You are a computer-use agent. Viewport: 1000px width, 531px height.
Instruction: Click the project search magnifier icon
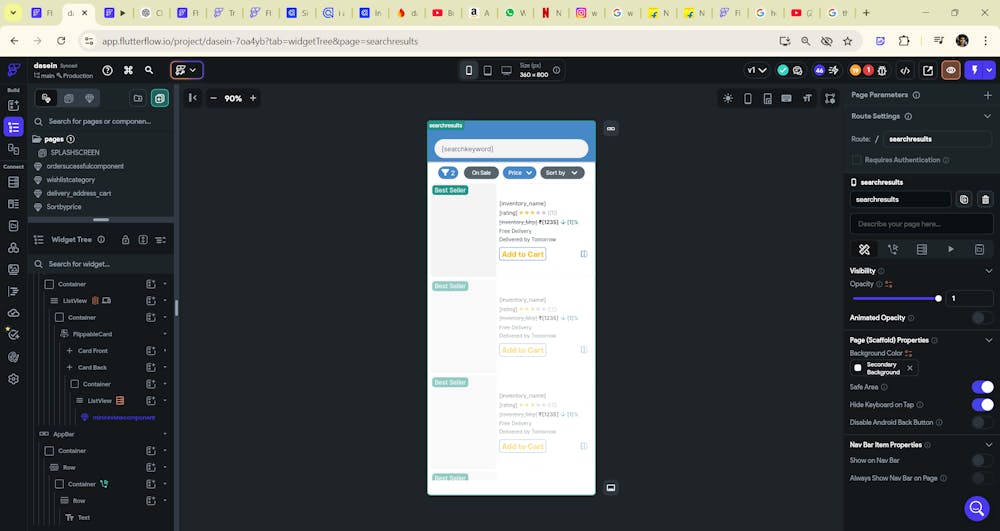click(x=149, y=70)
